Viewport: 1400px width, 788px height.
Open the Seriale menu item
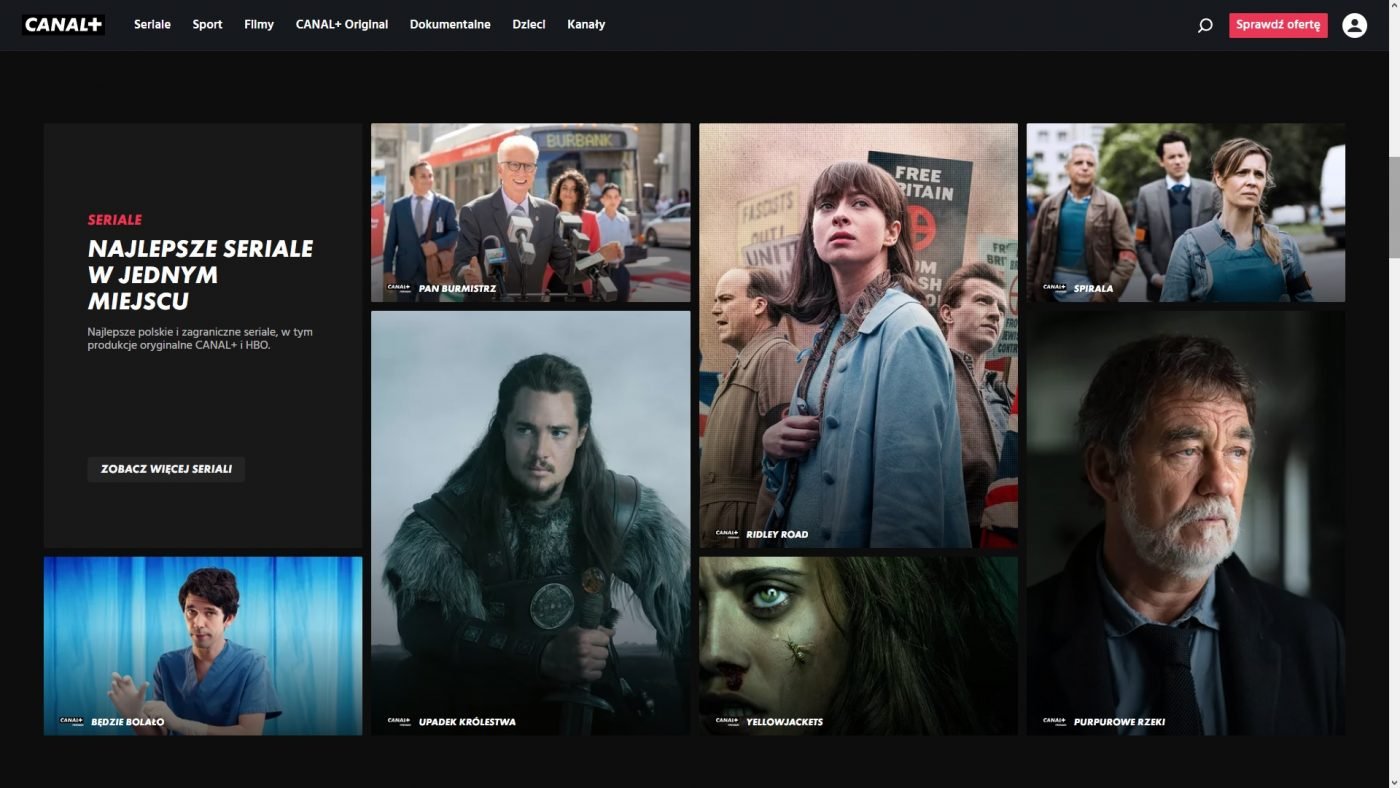tap(152, 25)
